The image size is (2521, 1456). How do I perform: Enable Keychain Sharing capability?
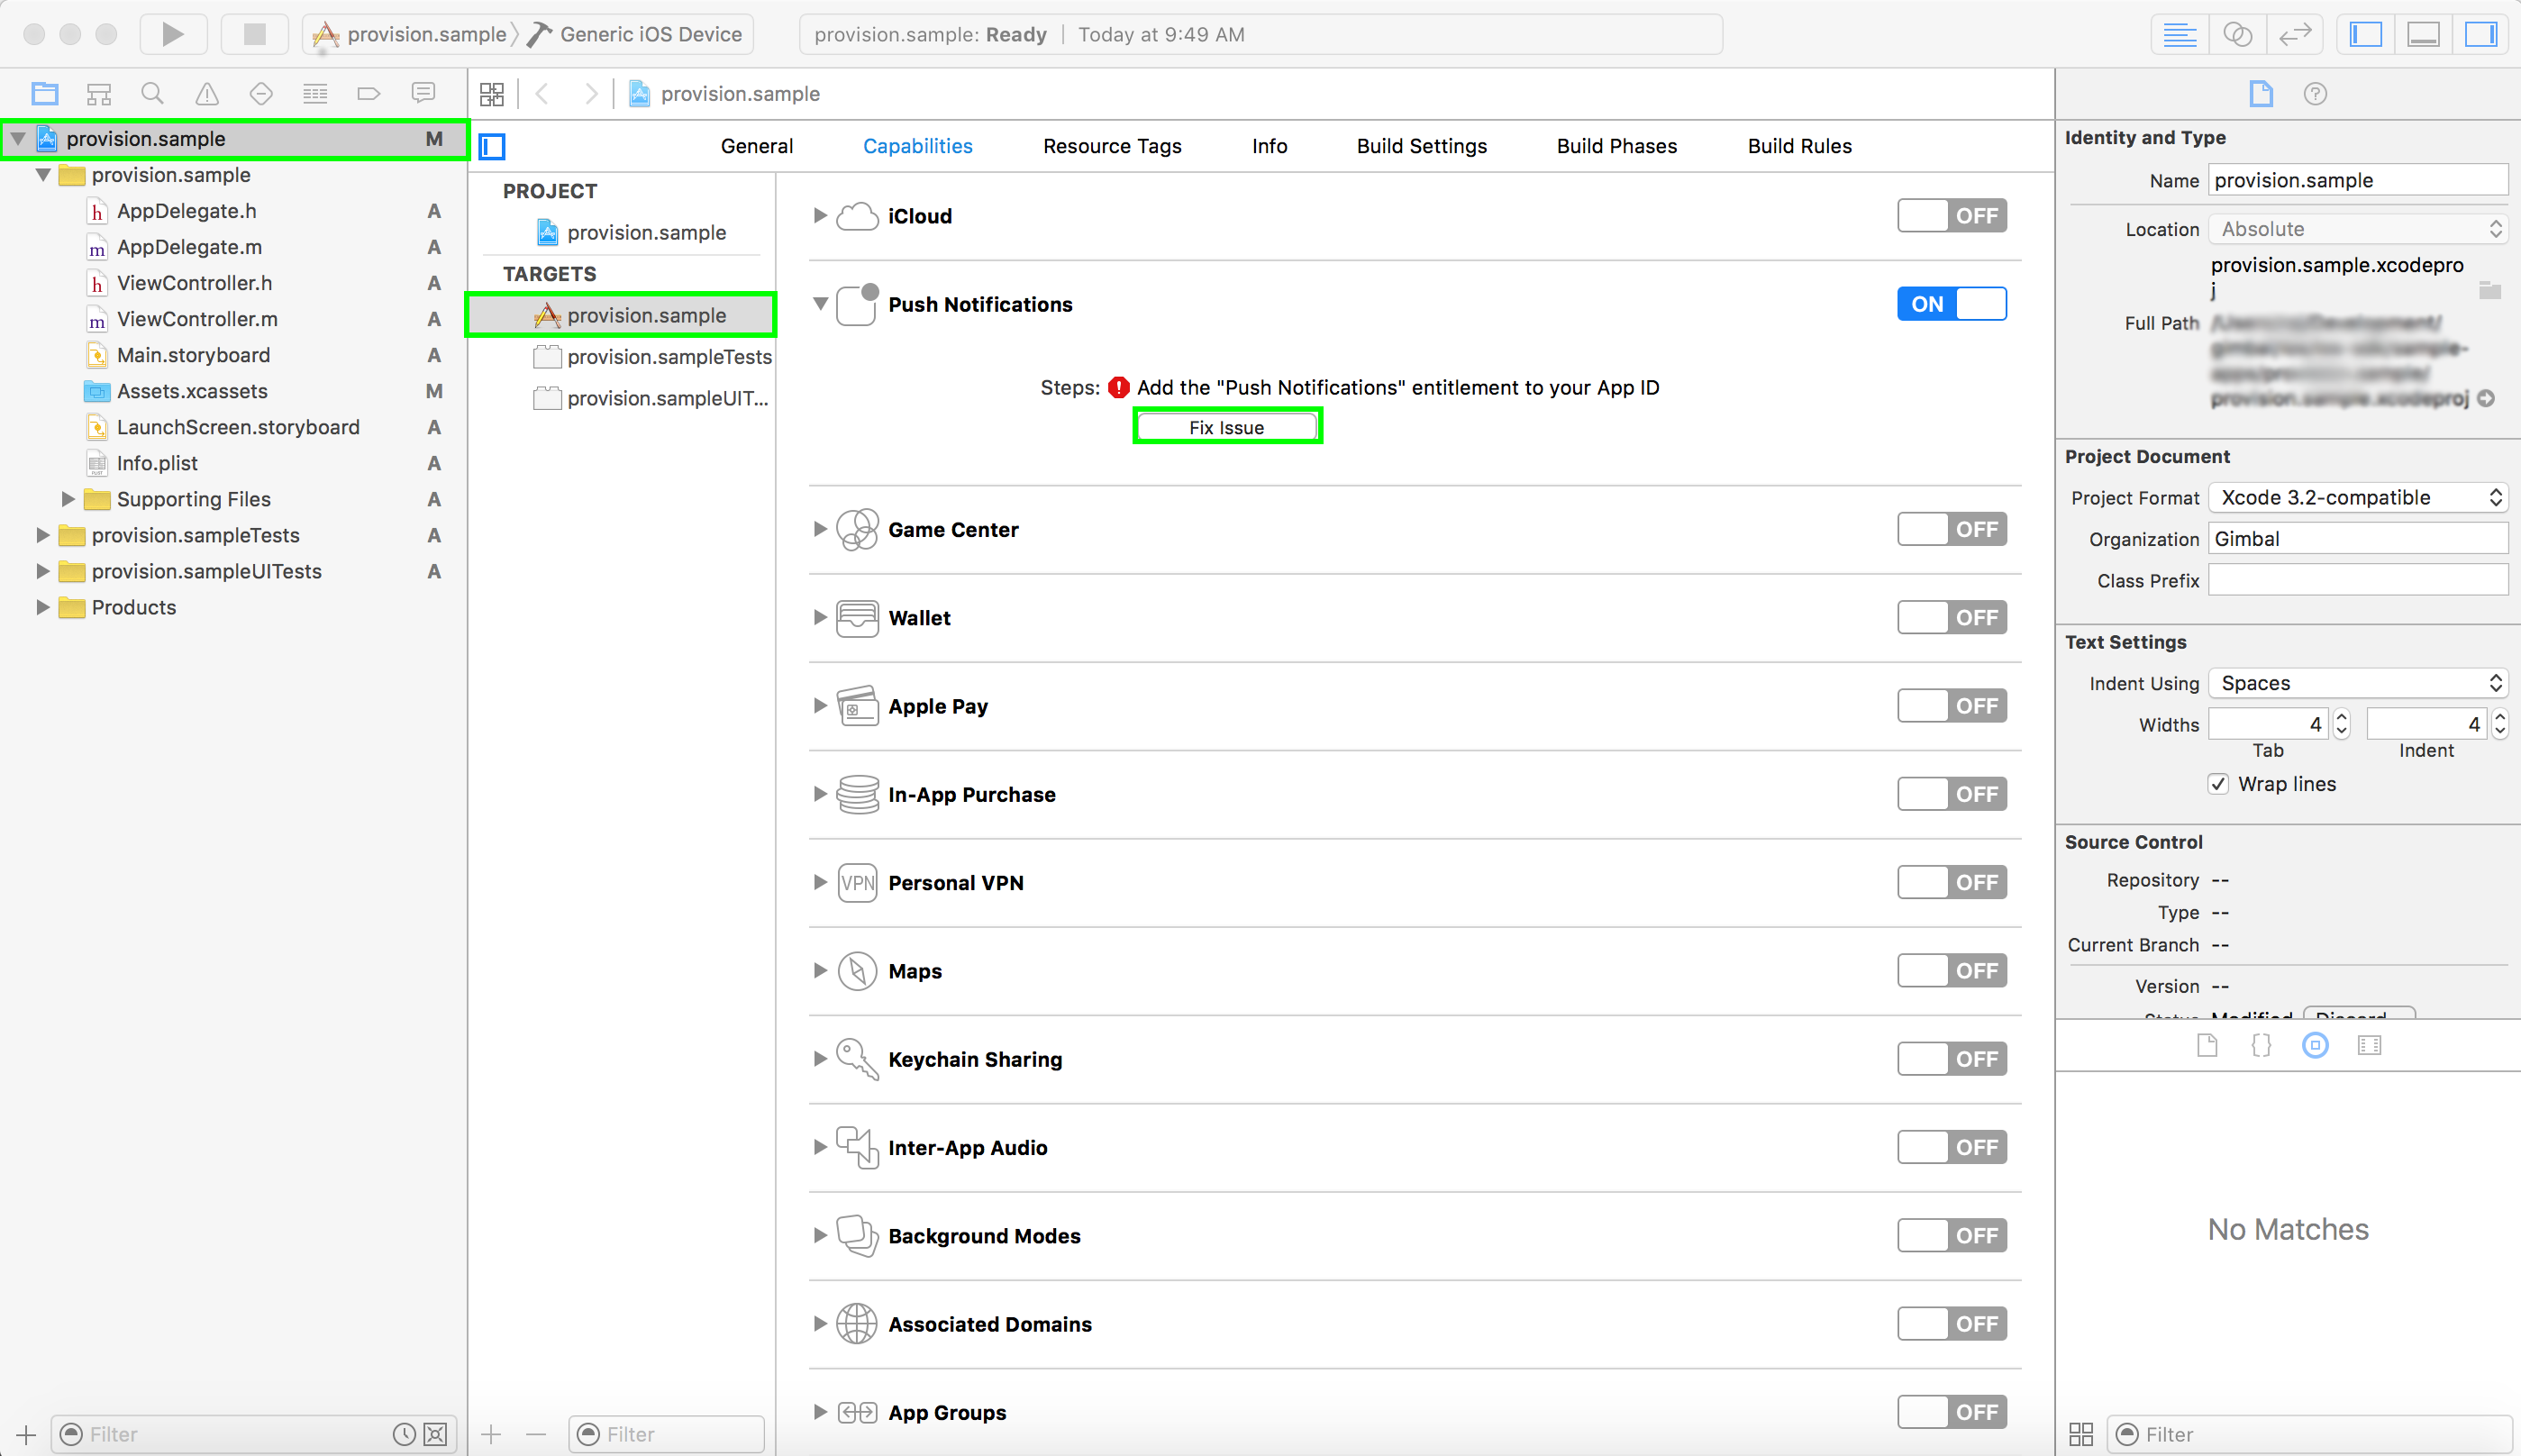(x=1951, y=1059)
